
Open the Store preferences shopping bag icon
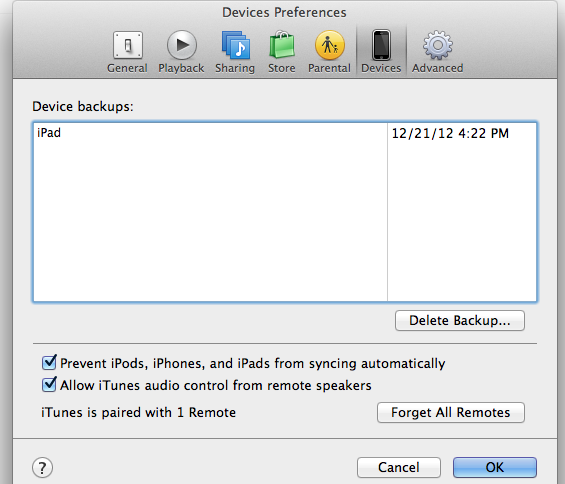point(282,45)
